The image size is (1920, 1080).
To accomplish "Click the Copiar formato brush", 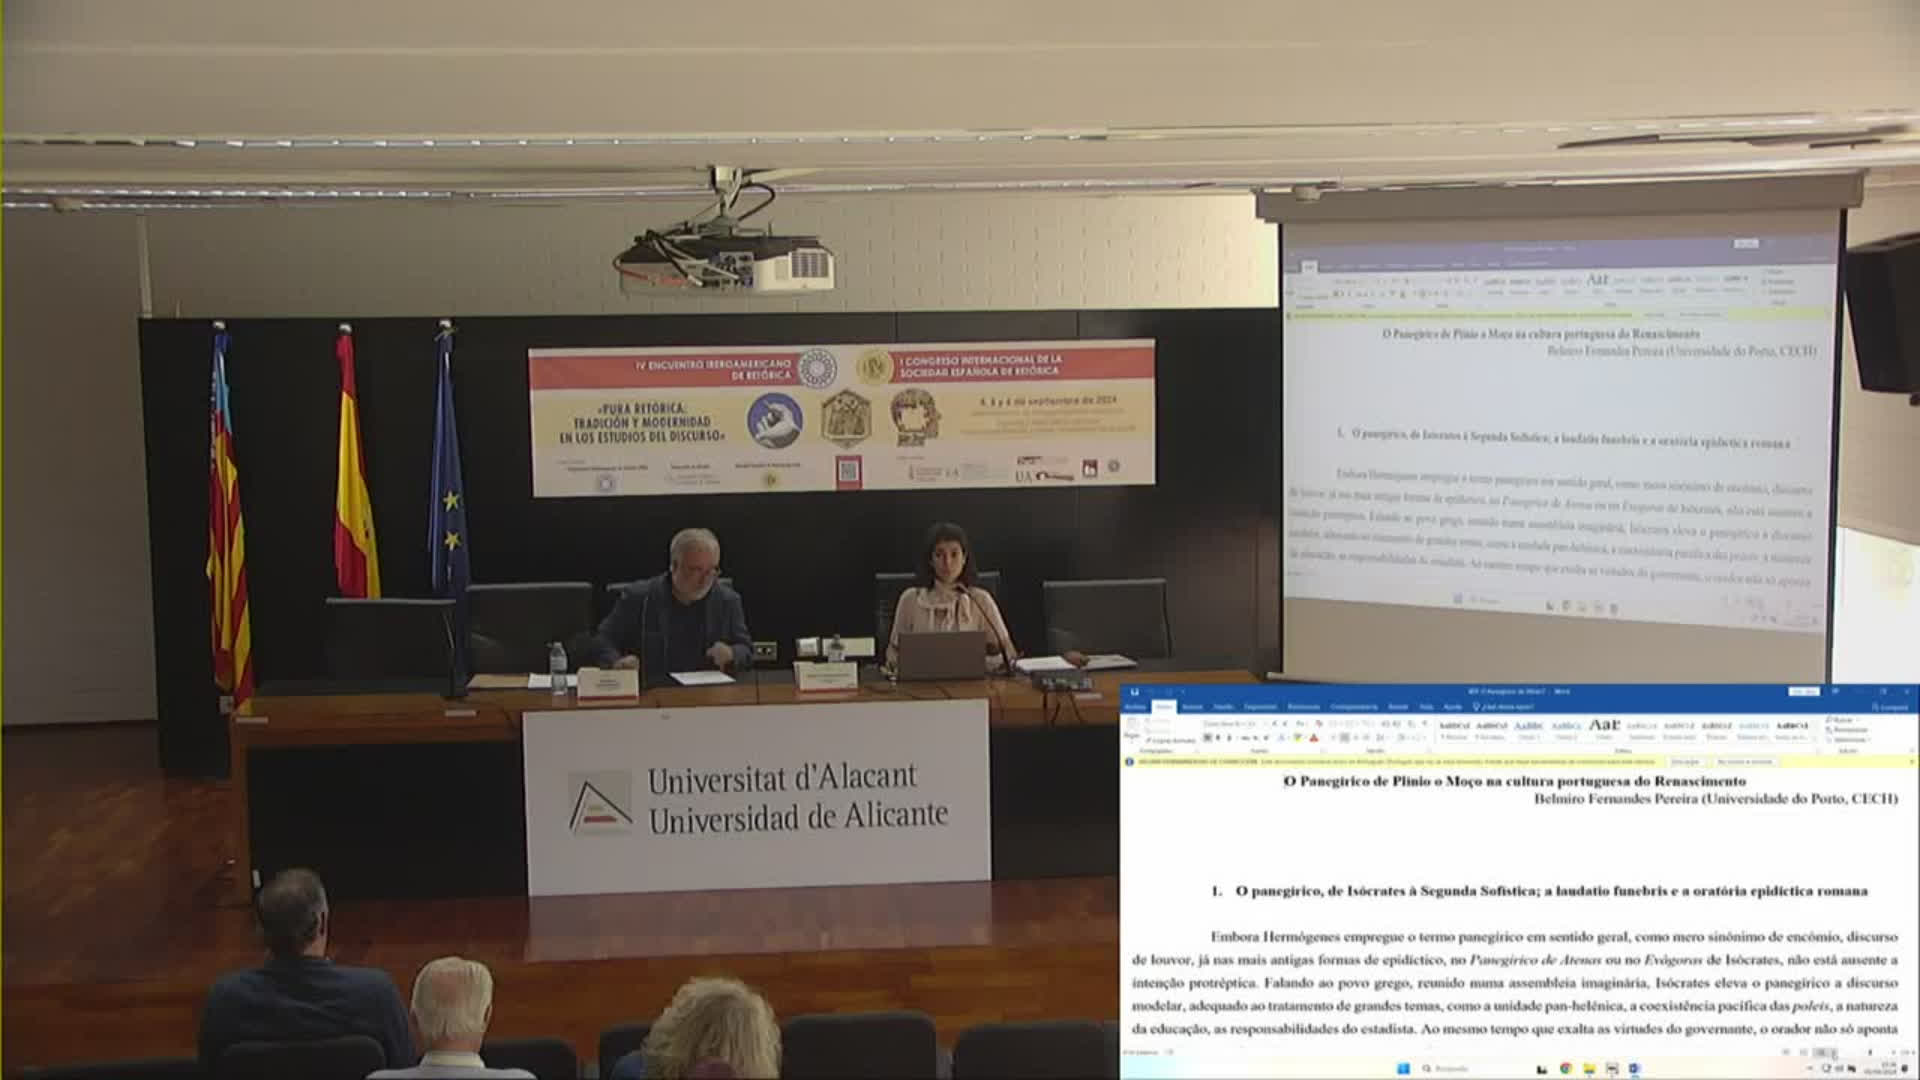I will [1149, 740].
